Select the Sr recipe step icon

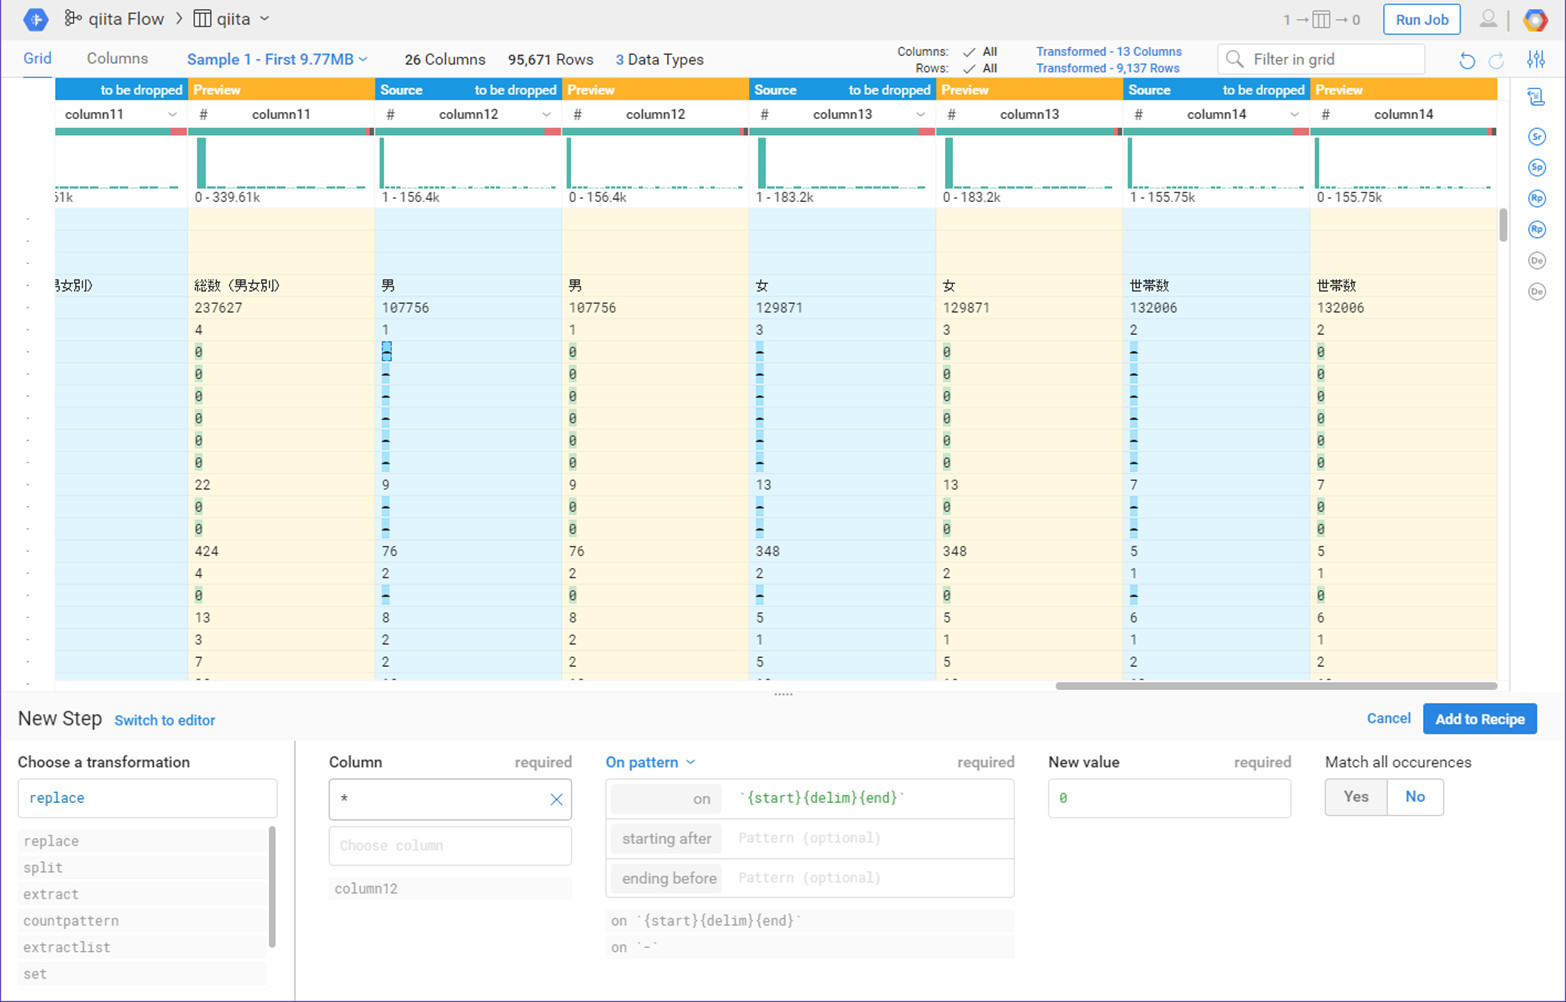tap(1537, 136)
